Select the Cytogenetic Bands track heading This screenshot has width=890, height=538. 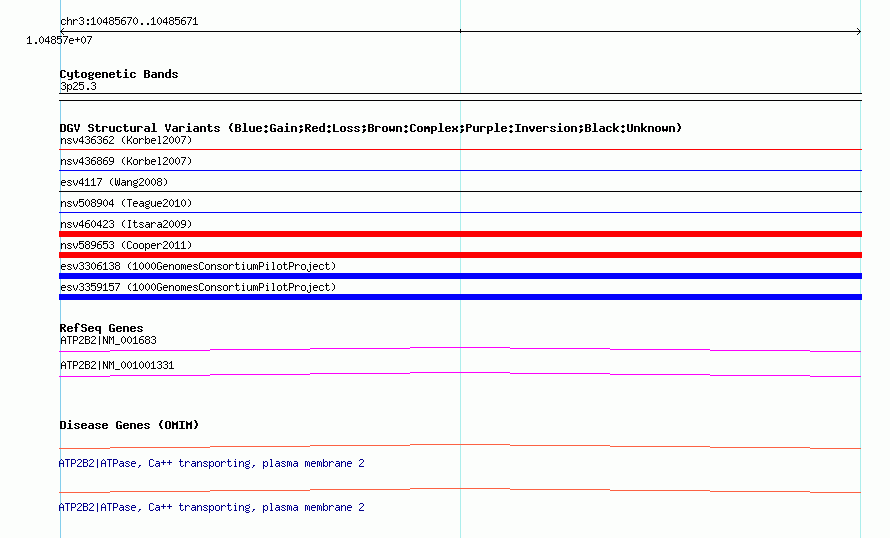[x=119, y=74]
